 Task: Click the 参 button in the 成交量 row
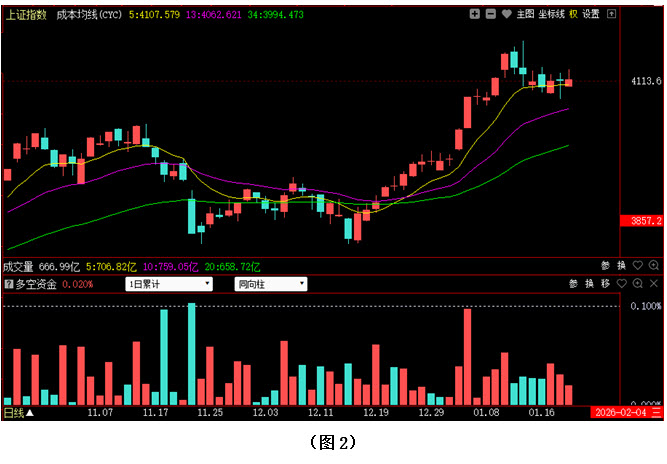click(x=605, y=266)
